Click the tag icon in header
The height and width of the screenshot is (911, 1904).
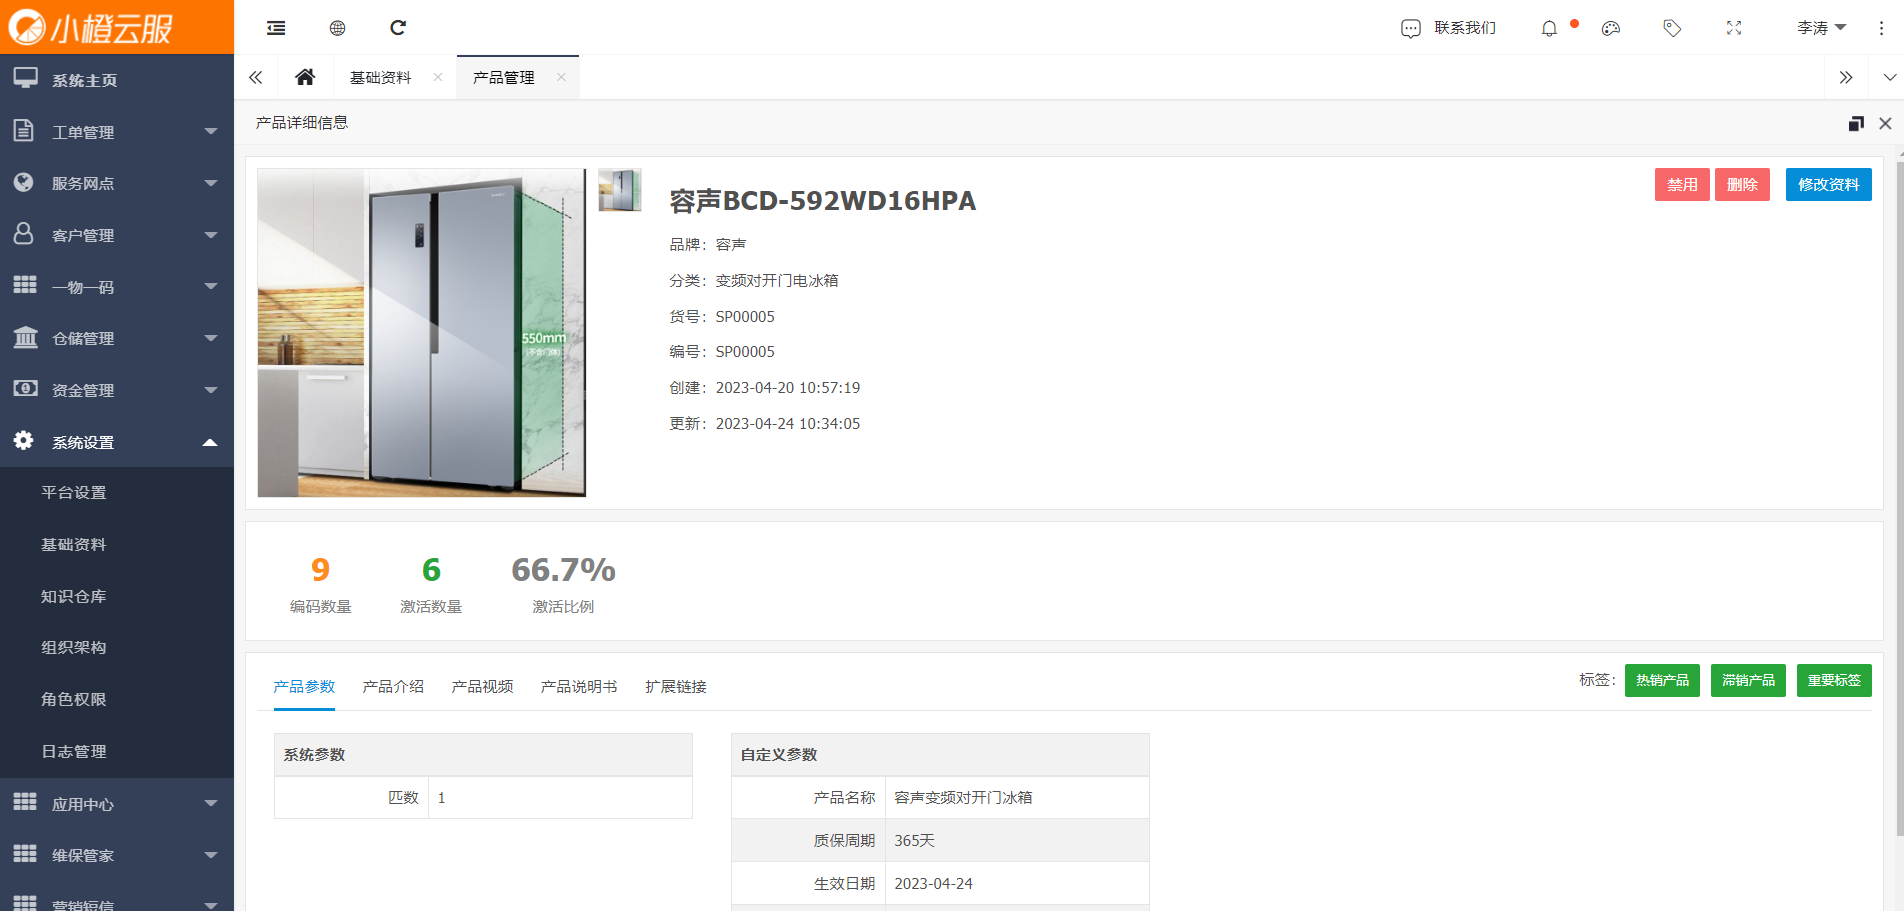[x=1672, y=28]
